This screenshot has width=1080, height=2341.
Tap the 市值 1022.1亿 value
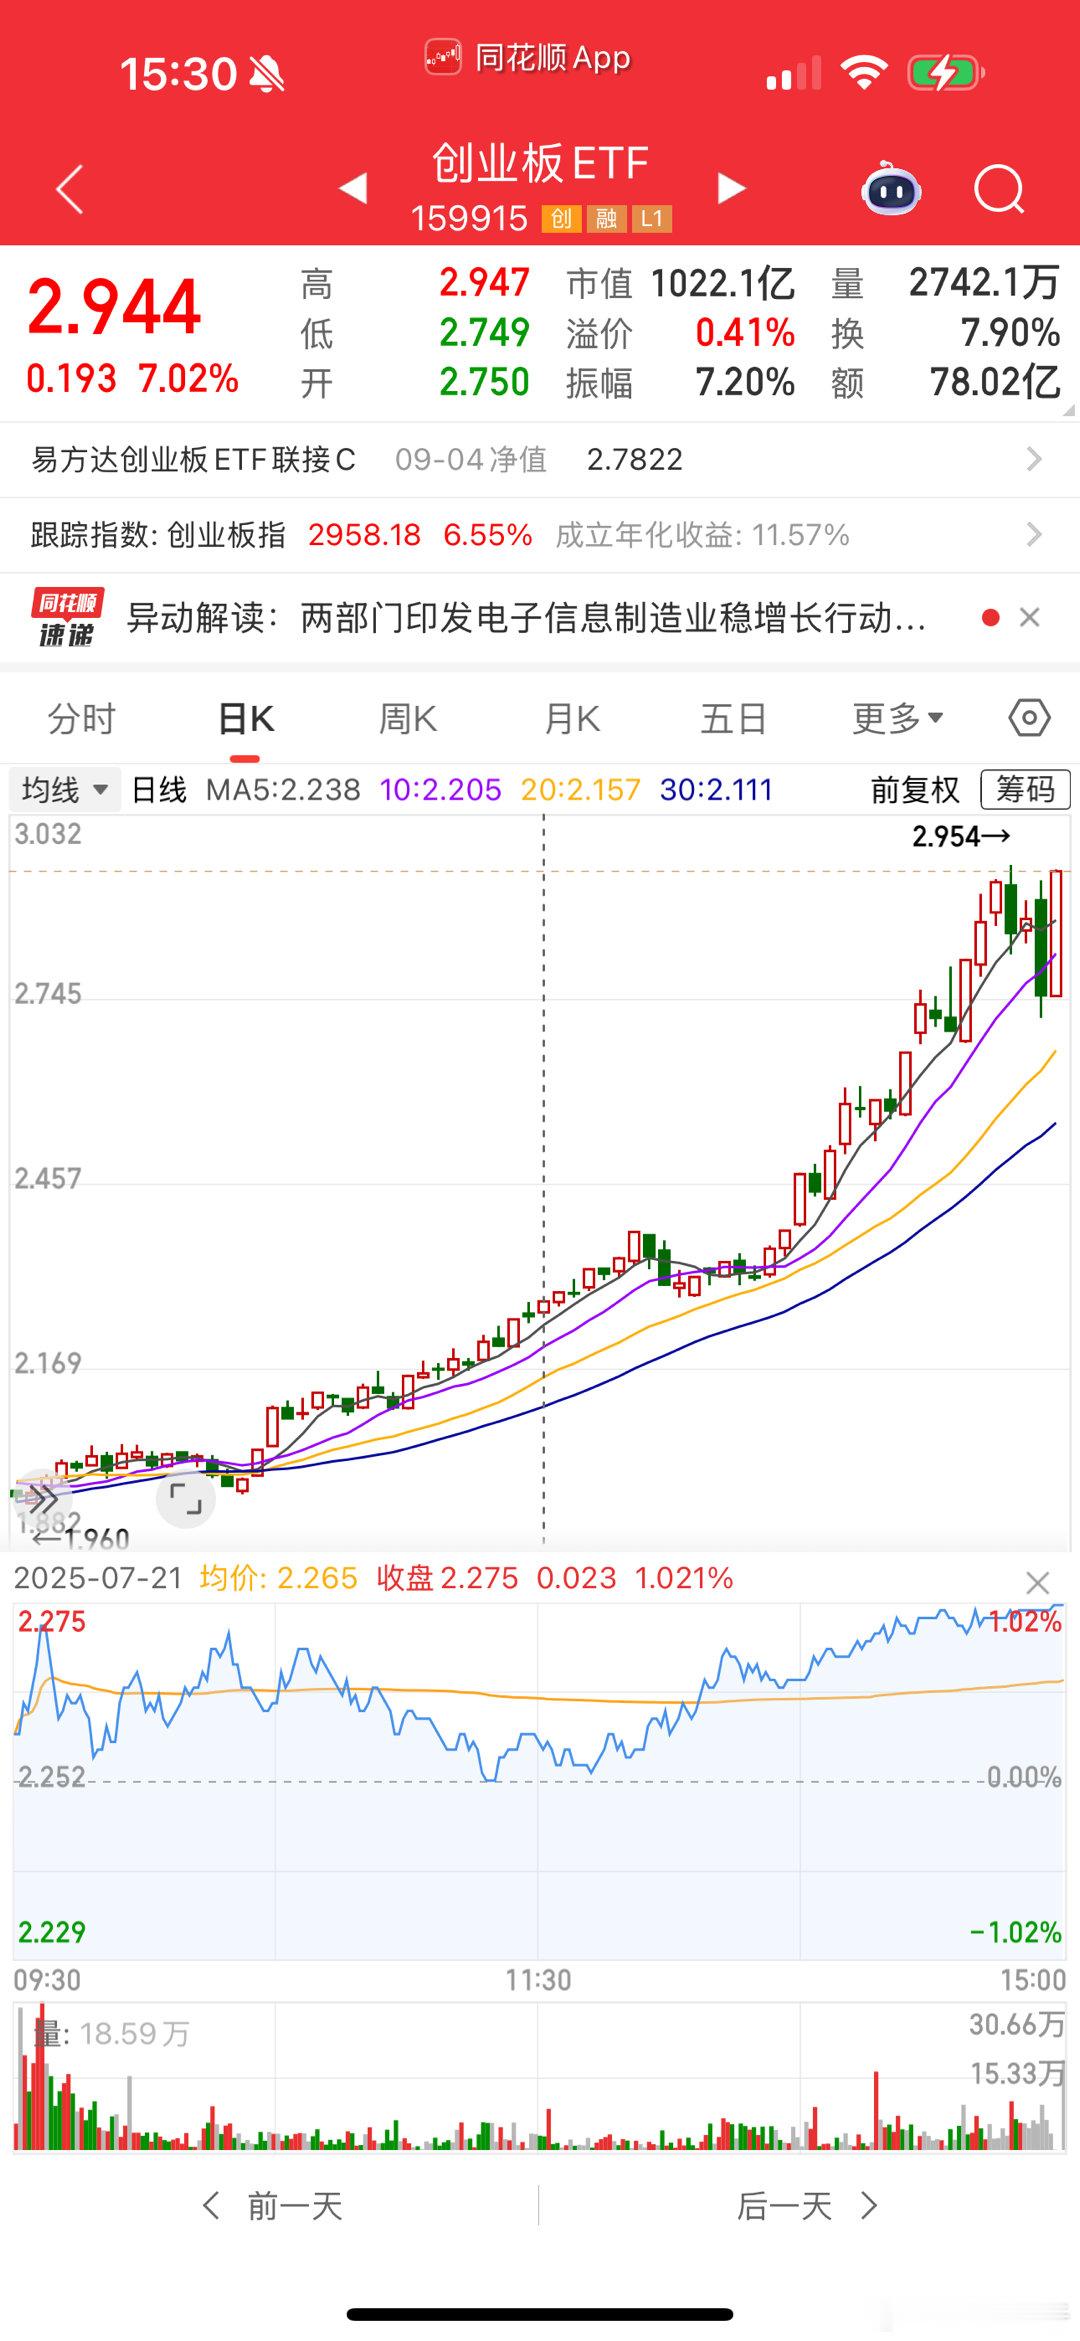click(x=723, y=283)
